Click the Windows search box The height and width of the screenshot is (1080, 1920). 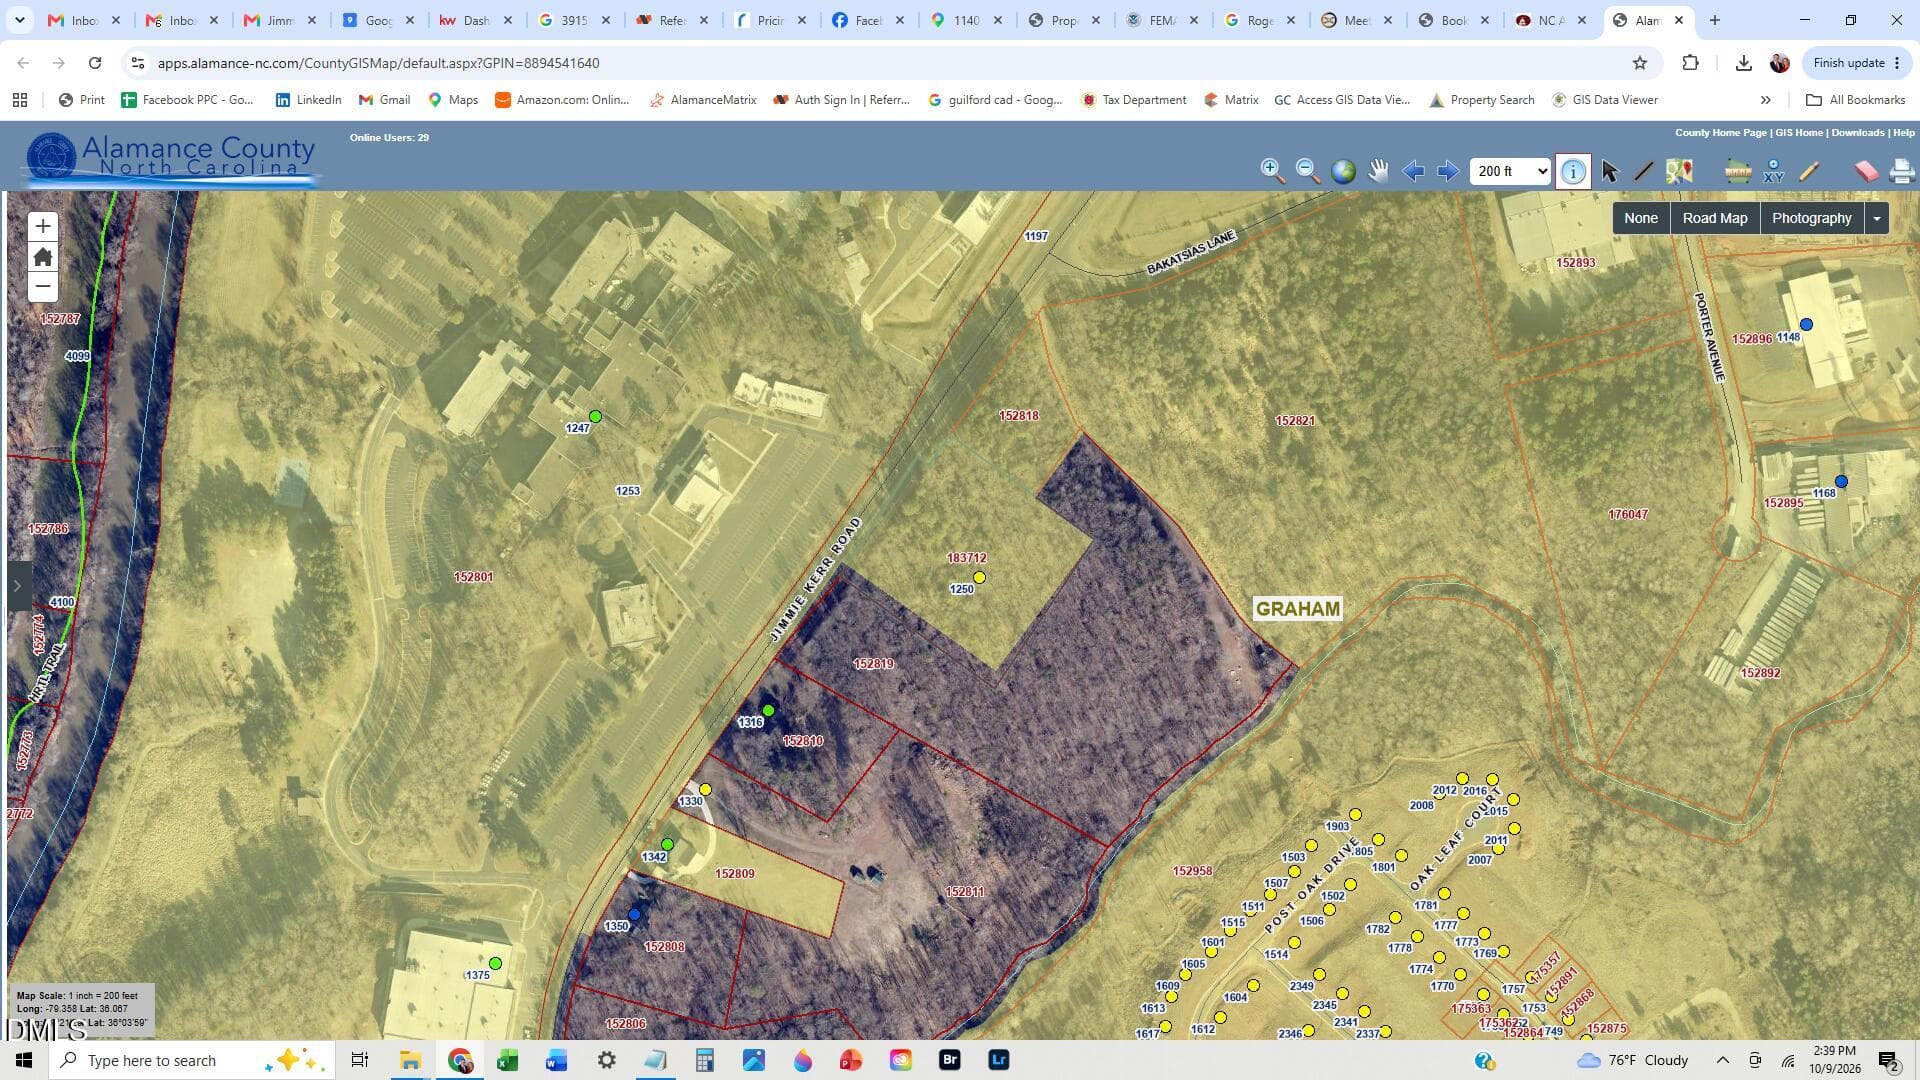[x=192, y=1060]
